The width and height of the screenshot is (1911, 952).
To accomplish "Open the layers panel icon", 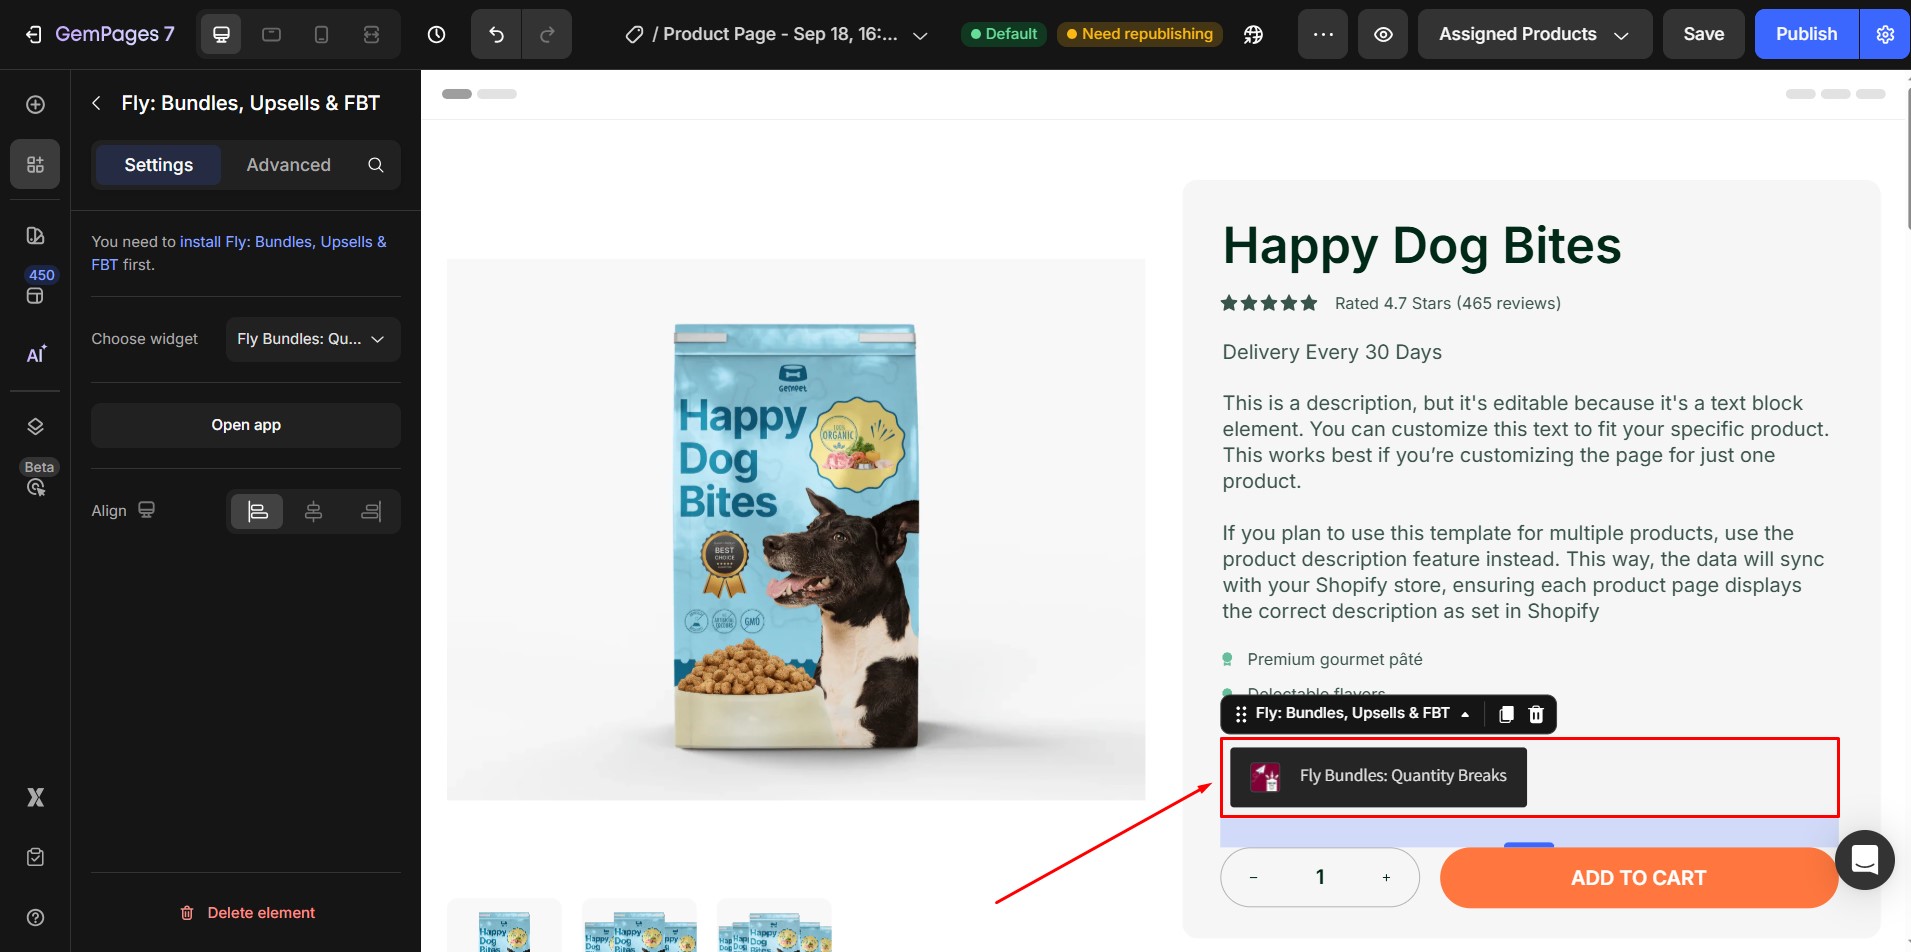I will (35, 427).
